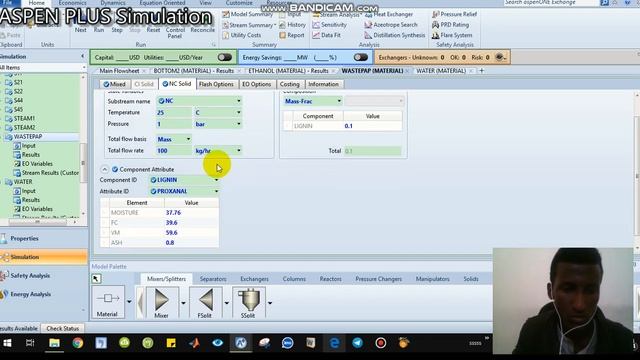Open Flare System

452,35
